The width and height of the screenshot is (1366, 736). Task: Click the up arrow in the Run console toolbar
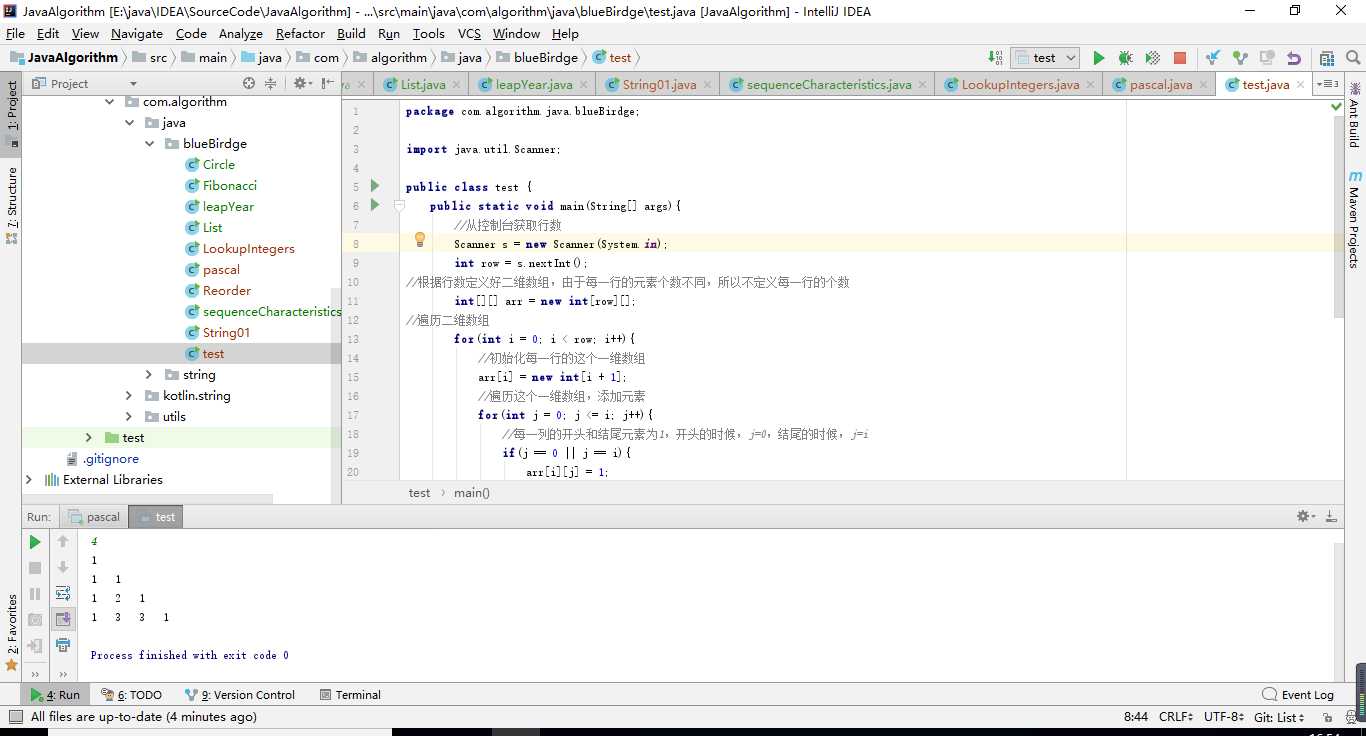(63, 542)
